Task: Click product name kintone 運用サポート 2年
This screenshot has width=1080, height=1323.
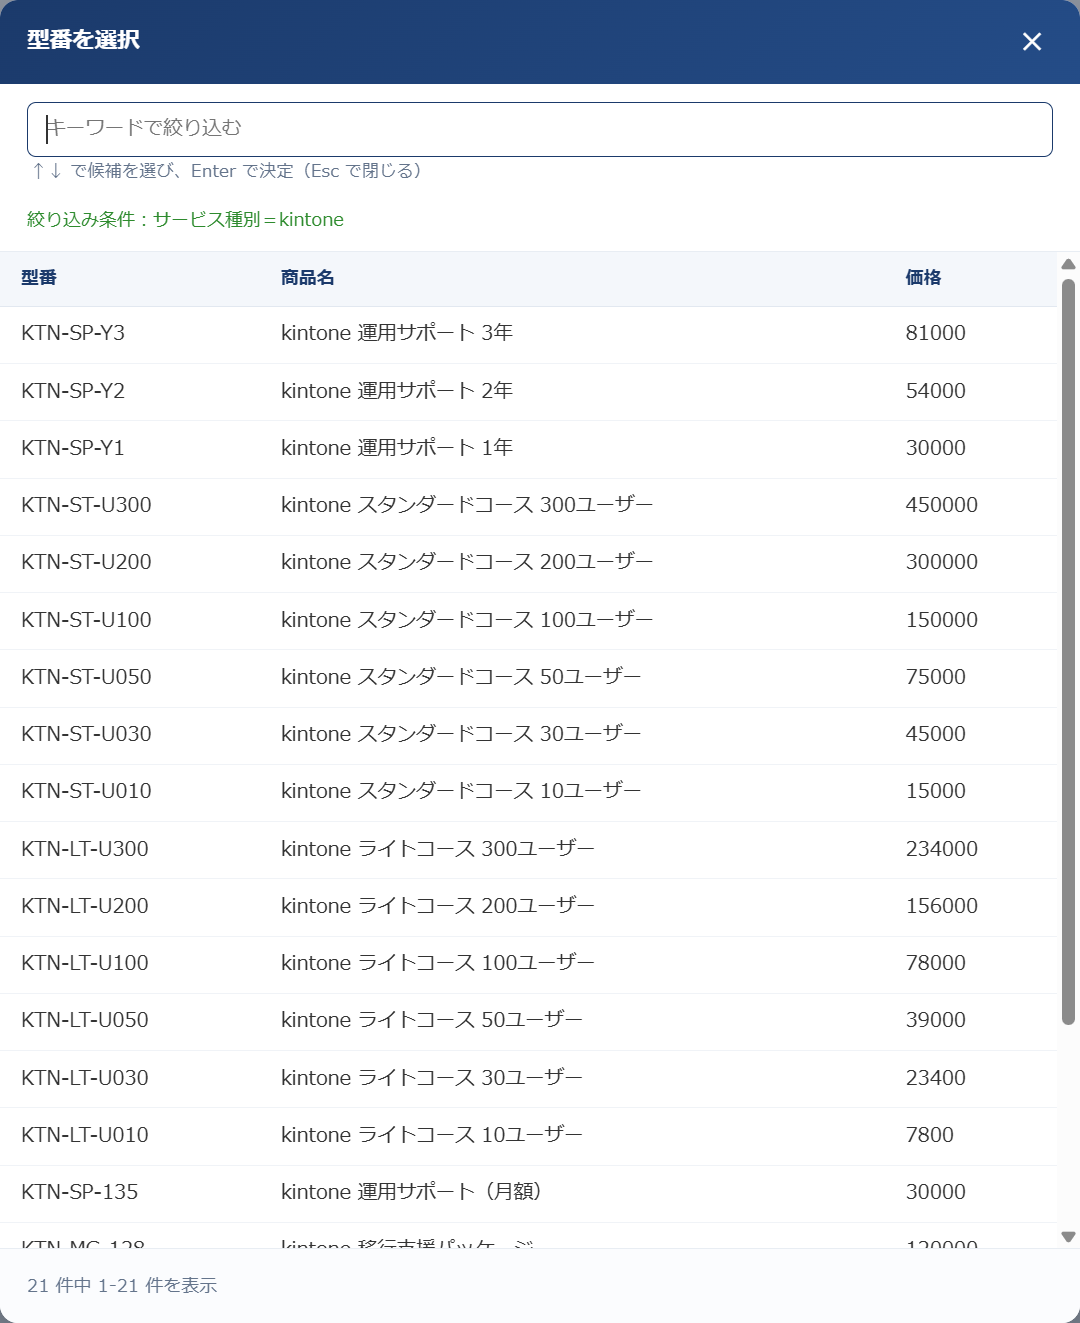Action: click(397, 391)
